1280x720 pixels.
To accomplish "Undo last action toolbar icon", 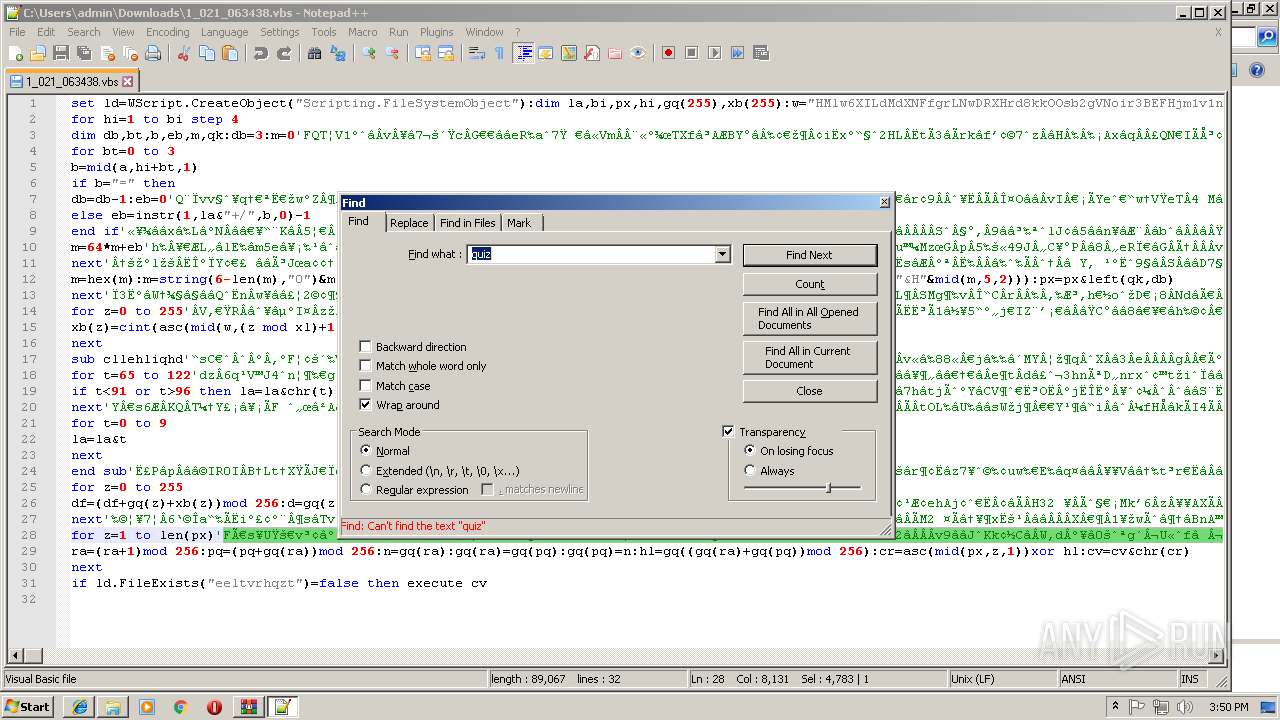I will 261,53.
